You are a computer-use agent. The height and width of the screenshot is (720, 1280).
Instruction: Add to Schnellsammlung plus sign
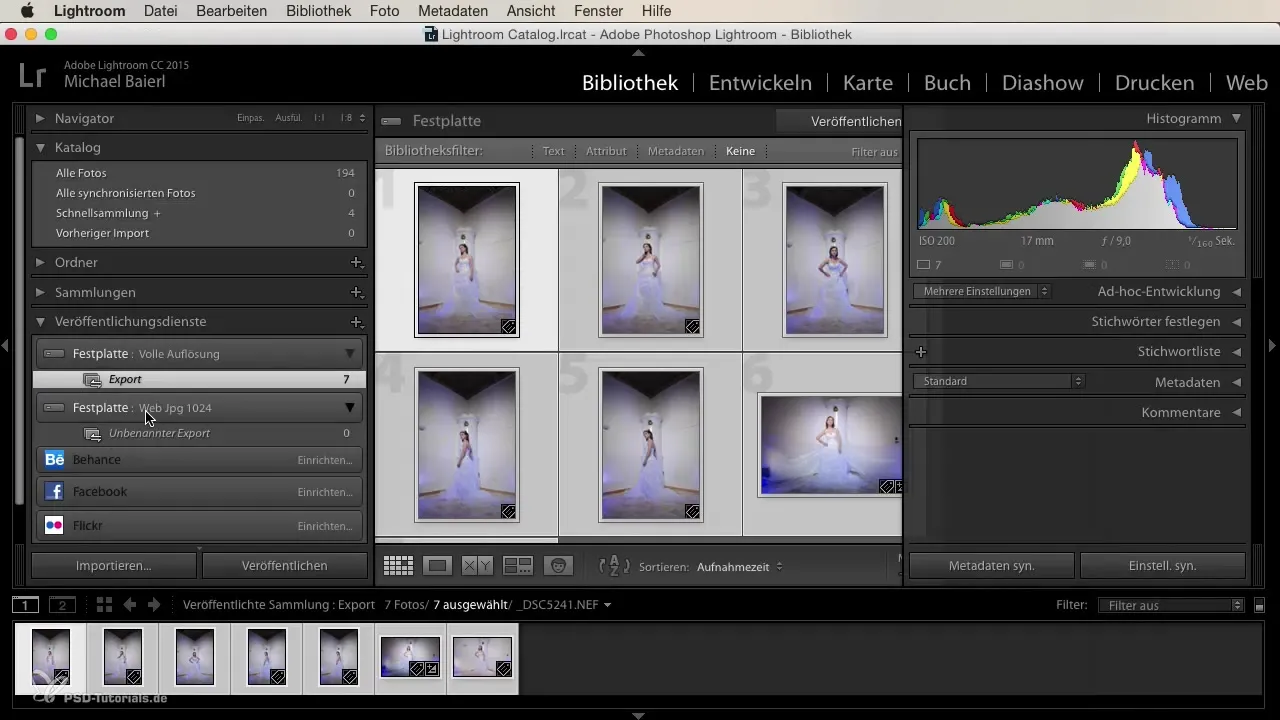[x=157, y=213]
